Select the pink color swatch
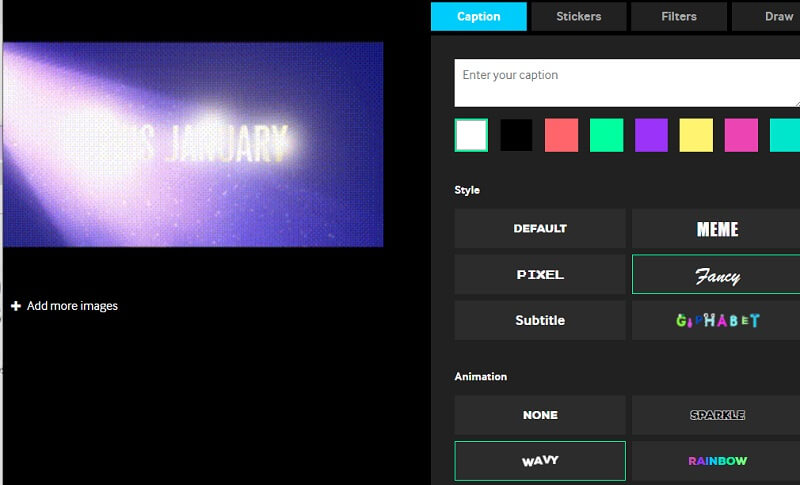 (x=741, y=135)
